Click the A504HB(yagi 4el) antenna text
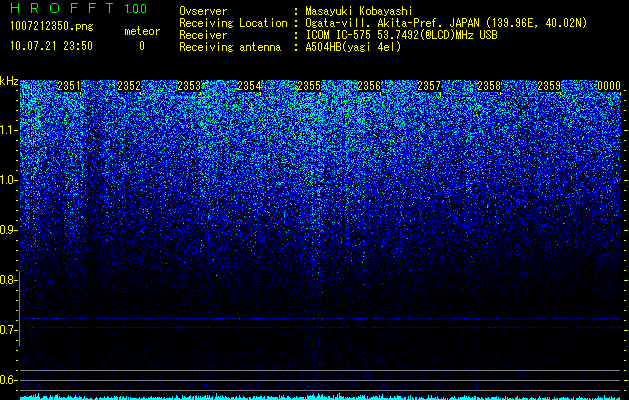This screenshot has width=629, height=400. click(353, 47)
